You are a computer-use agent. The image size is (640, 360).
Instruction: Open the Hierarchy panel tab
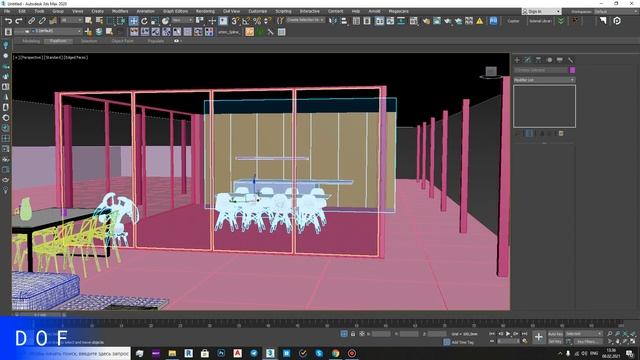(x=538, y=60)
